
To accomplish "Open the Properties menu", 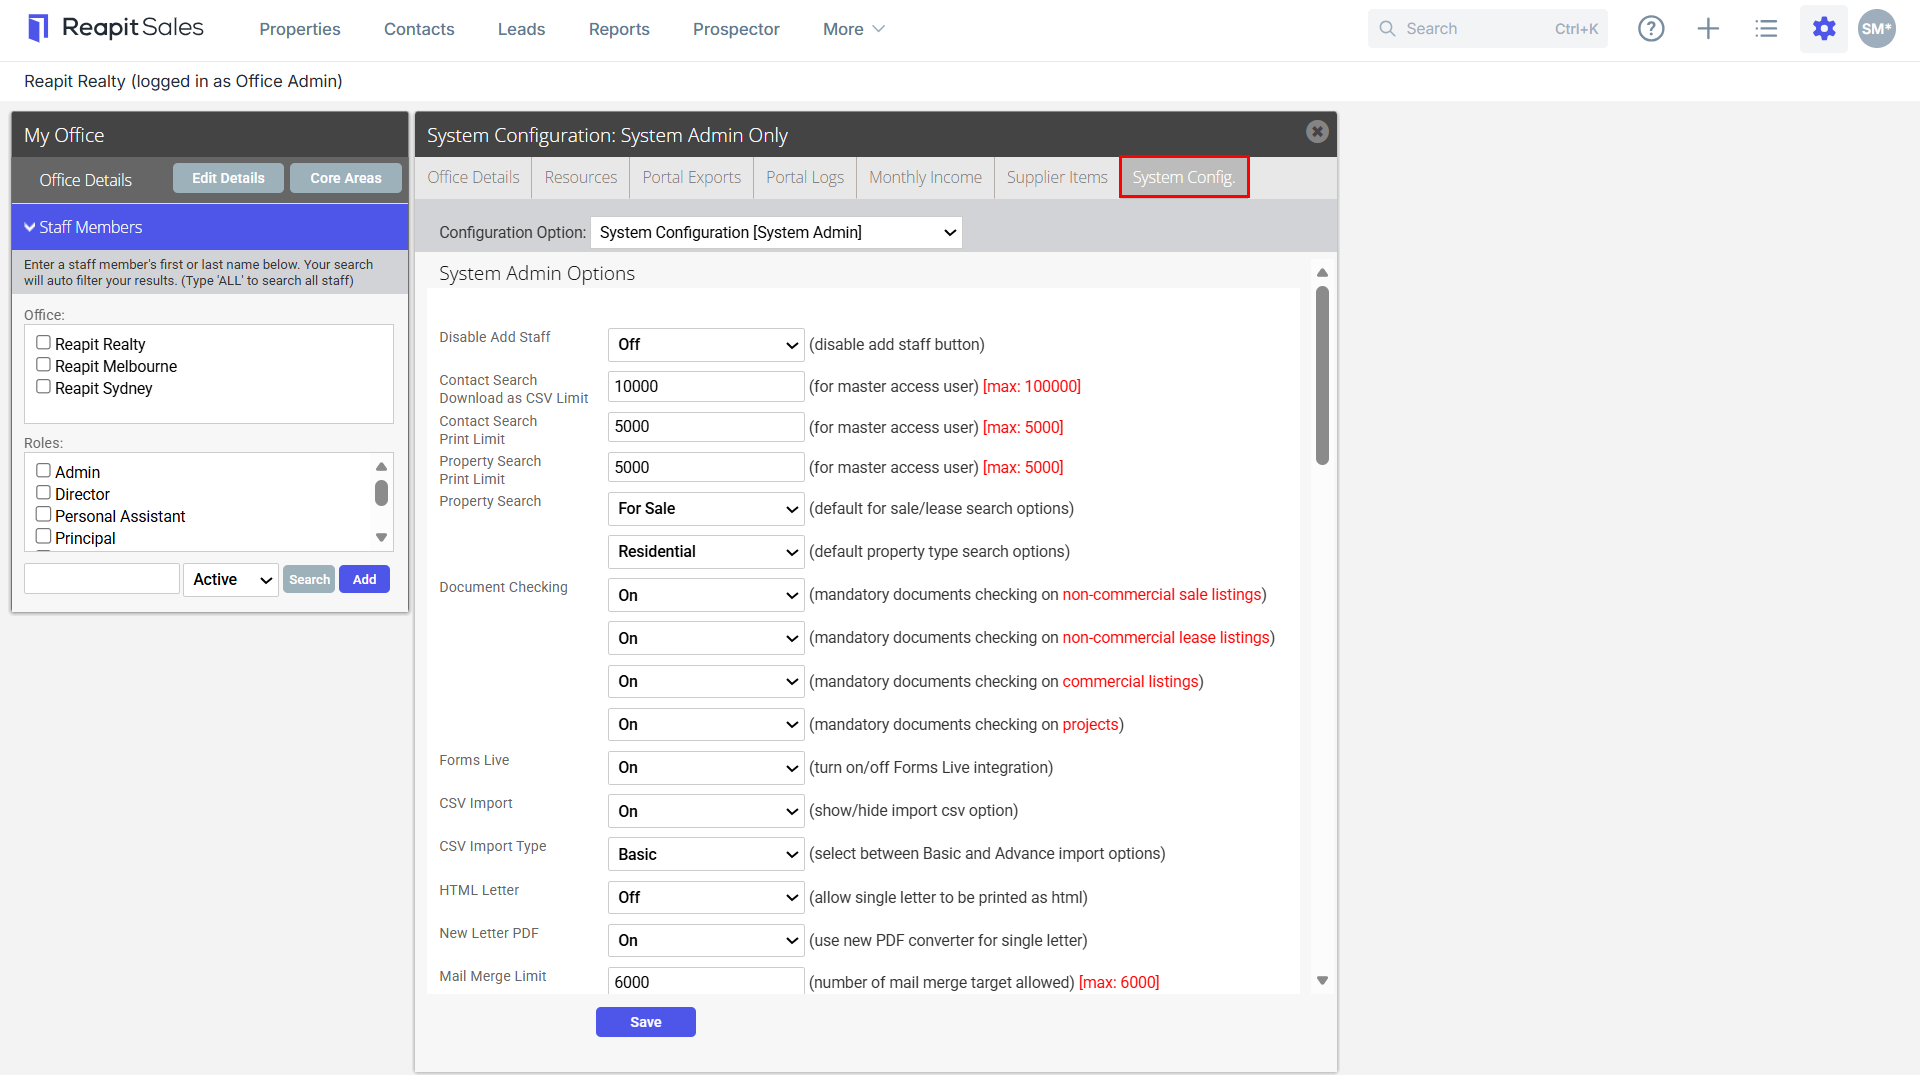I will (300, 29).
